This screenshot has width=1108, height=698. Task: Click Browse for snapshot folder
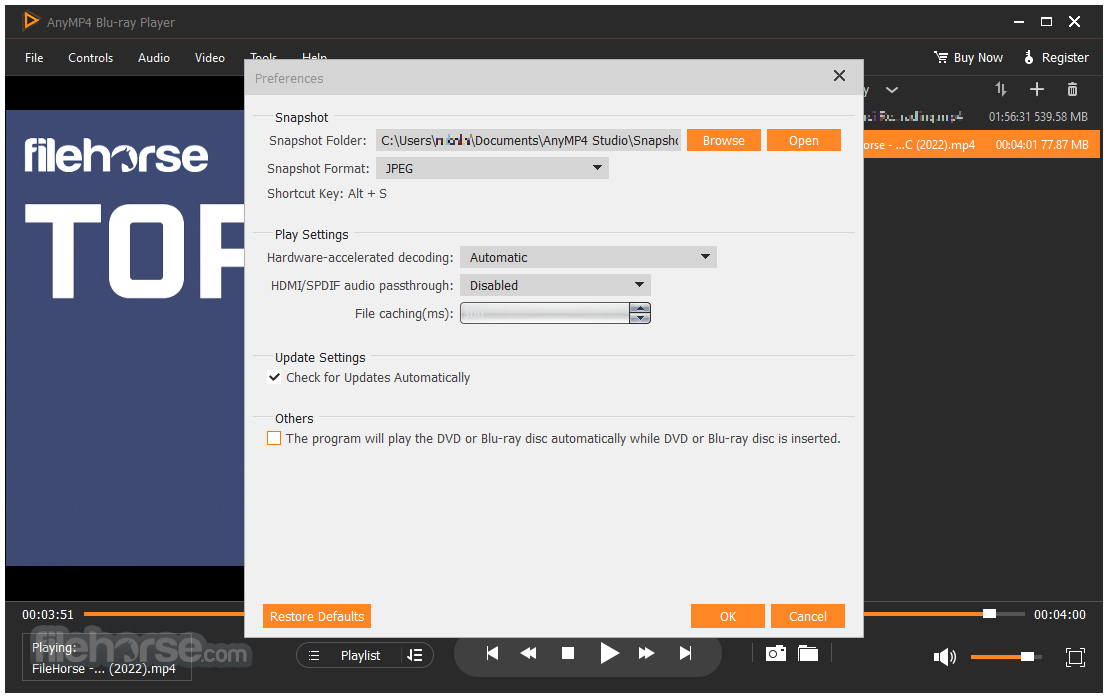(724, 140)
